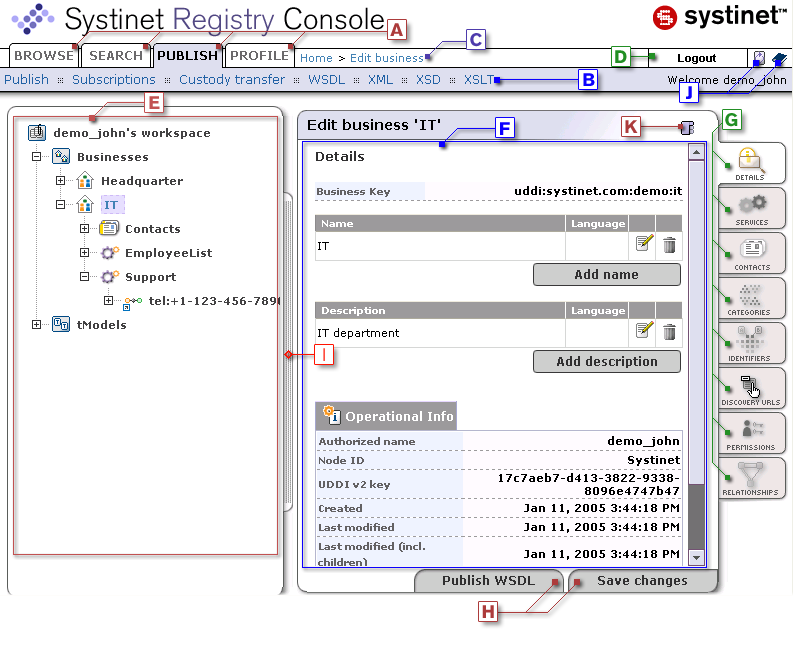The width and height of the screenshot is (793, 650).
Task: Expand the EmployeeList tree node
Action: (x=84, y=252)
